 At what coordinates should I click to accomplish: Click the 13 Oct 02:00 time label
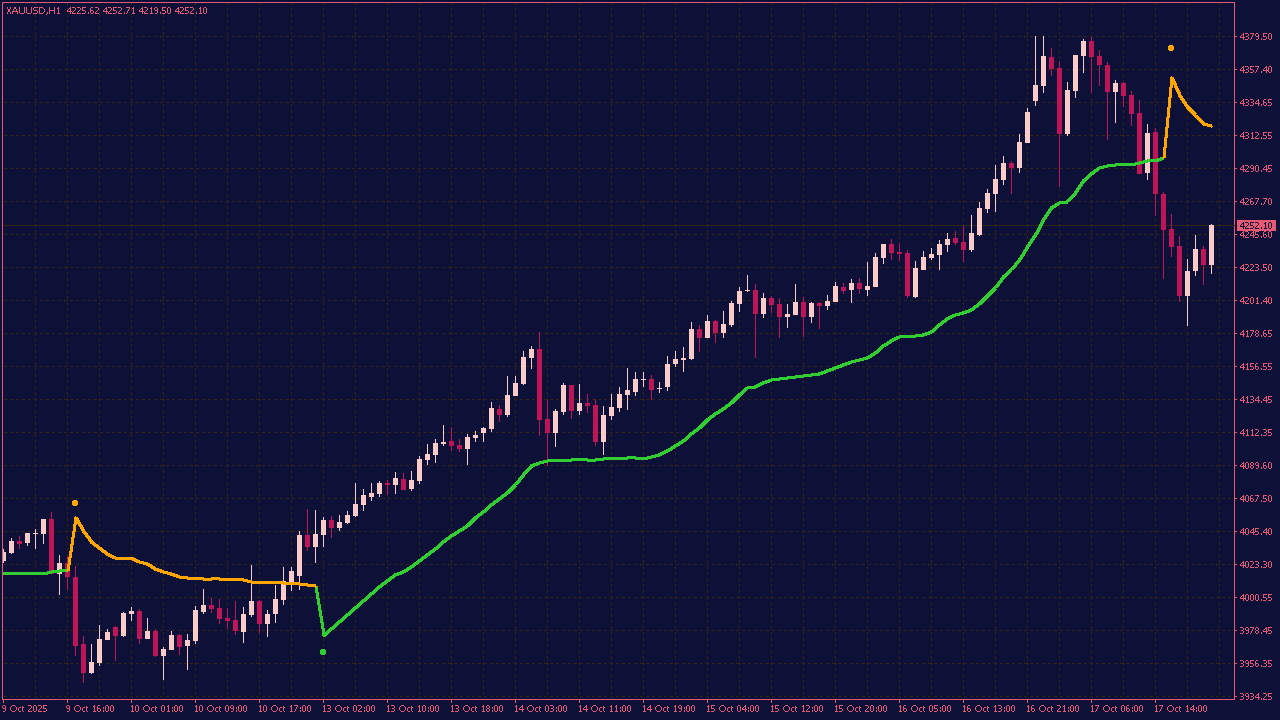[x=345, y=709]
